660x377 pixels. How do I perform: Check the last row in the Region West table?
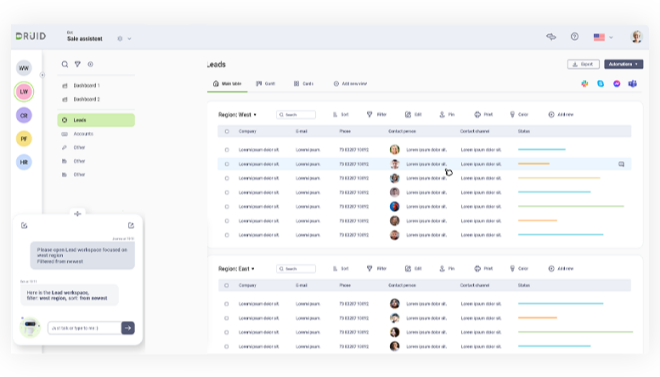tap(227, 235)
